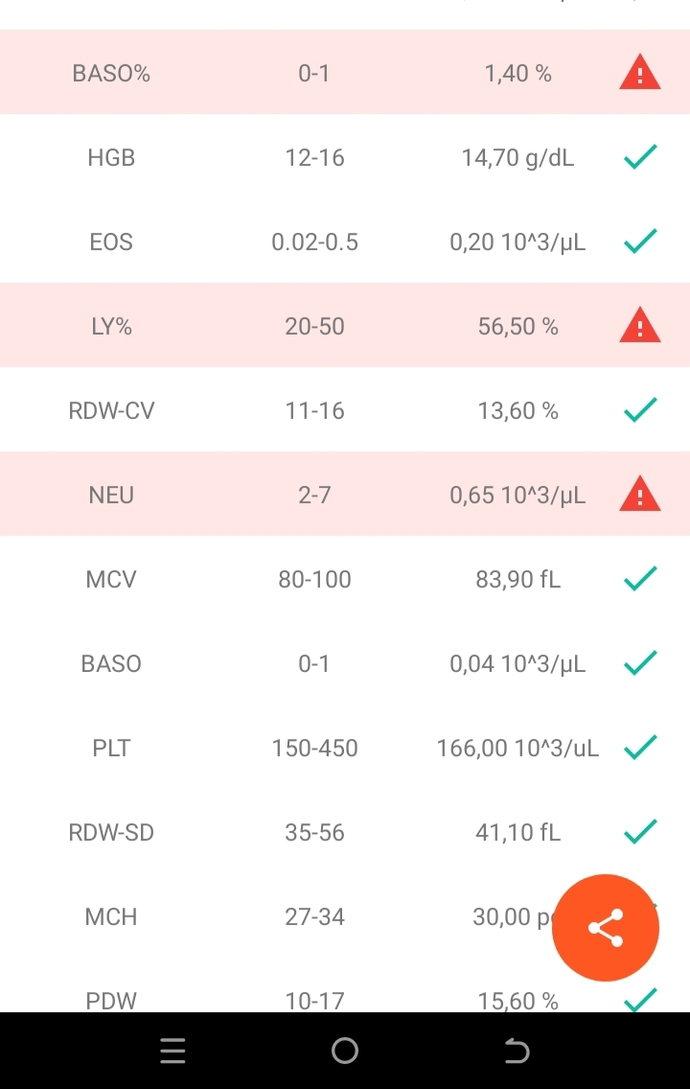Tap Android back navigation button

517,1051
